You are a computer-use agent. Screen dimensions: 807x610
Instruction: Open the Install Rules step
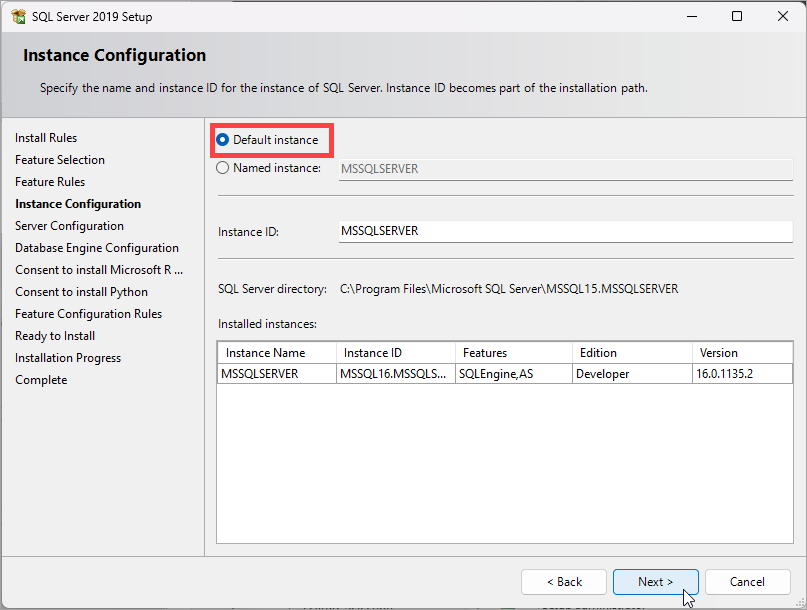46,138
